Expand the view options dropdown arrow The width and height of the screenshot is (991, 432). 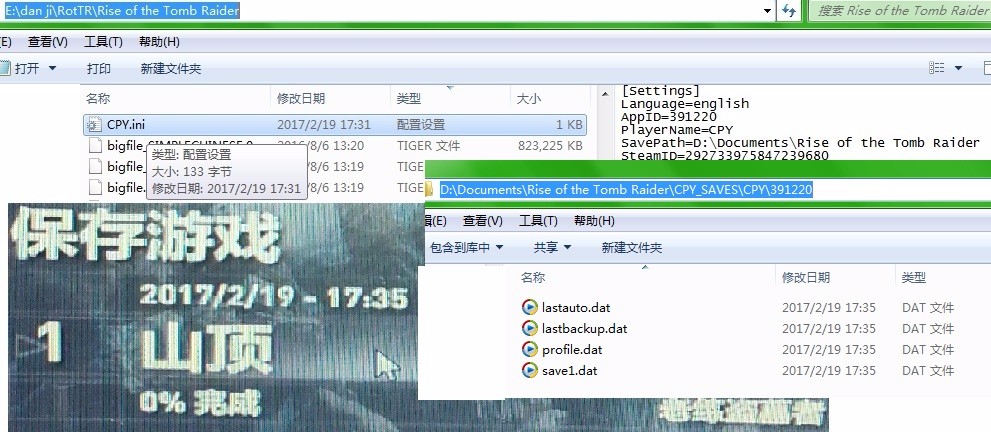coord(959,68)
